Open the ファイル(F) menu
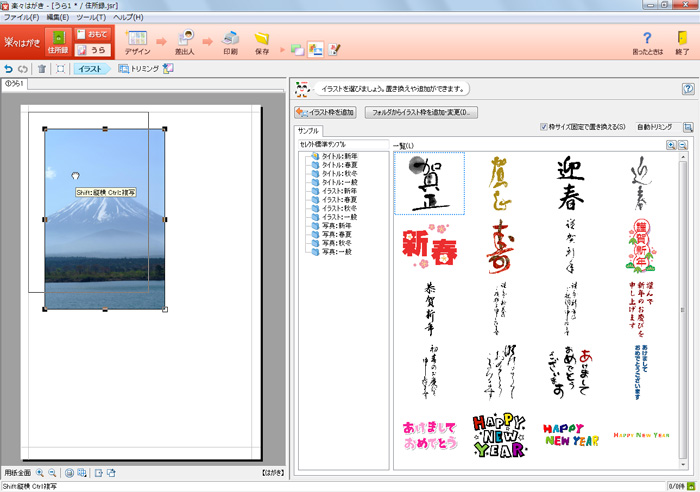Screen dimensions: 700x492 (22, 17)
